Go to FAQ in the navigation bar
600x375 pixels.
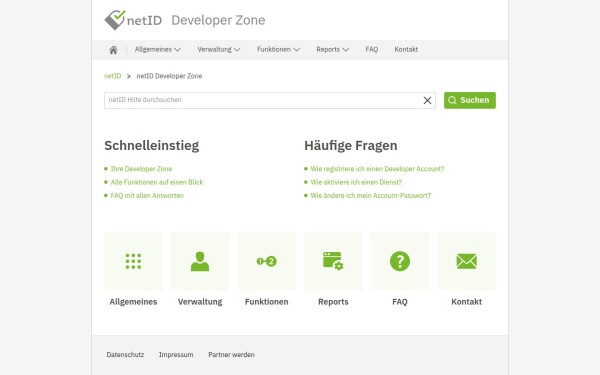pyautogui.click(x=372, y=49)
